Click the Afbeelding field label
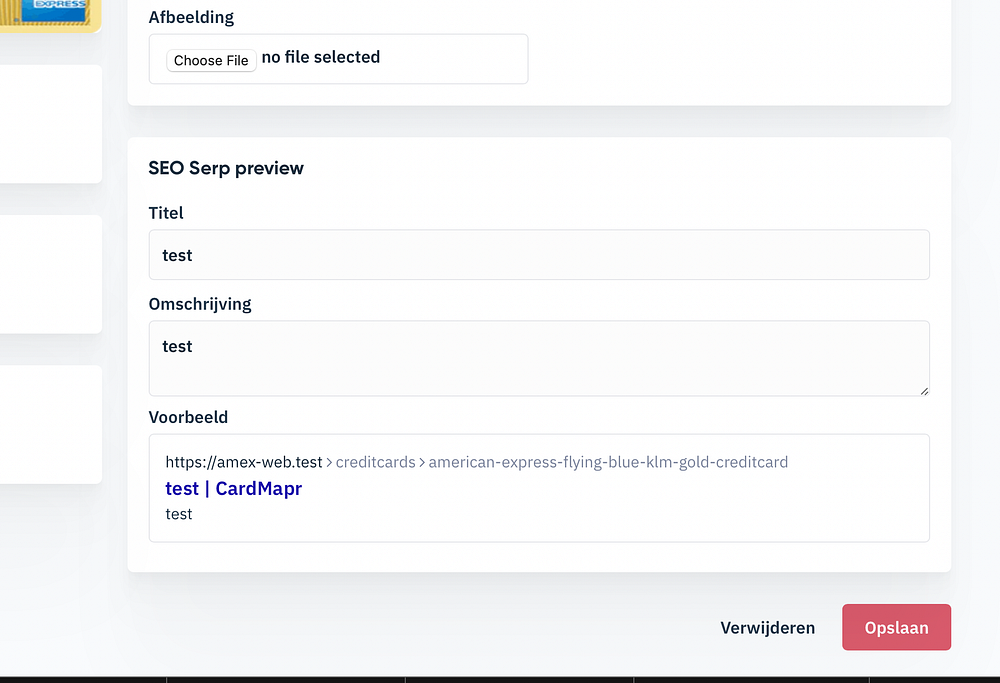The height and width of the screenshot is (683, 1000). 191,17
